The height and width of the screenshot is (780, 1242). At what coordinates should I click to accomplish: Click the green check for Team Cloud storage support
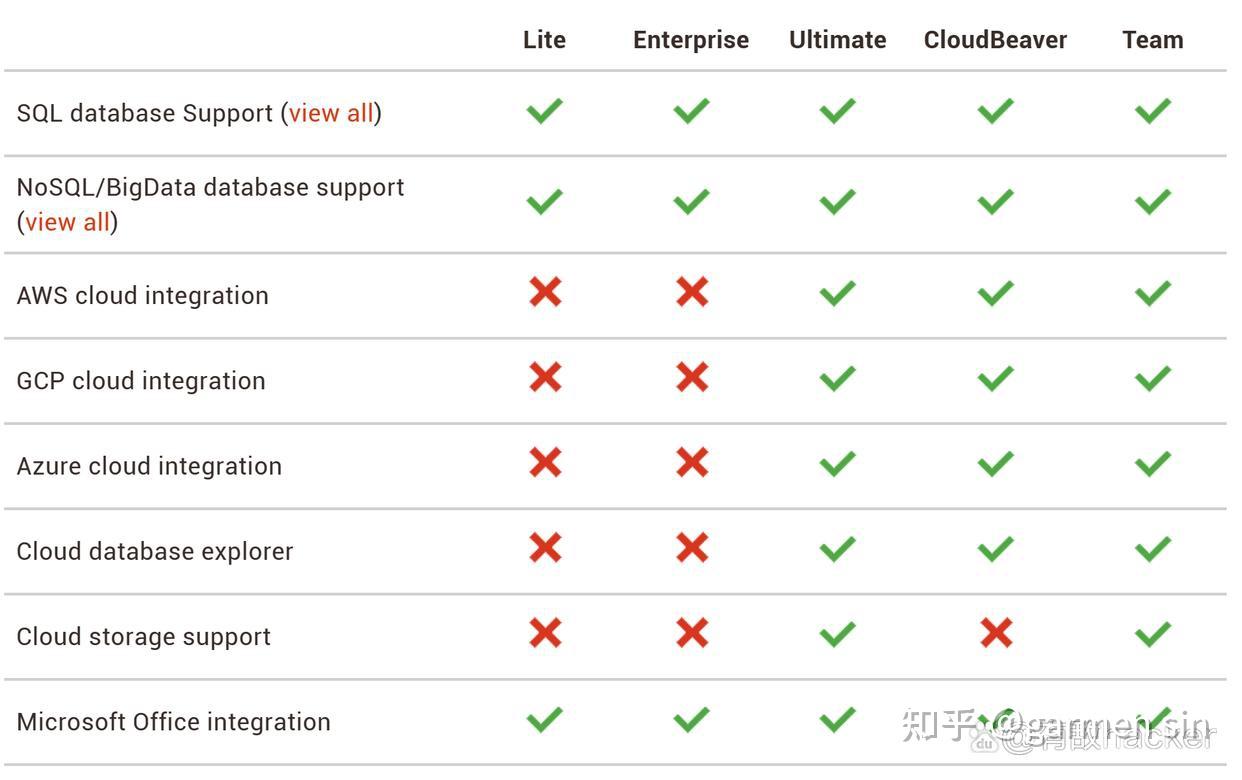pos(1152,633)
